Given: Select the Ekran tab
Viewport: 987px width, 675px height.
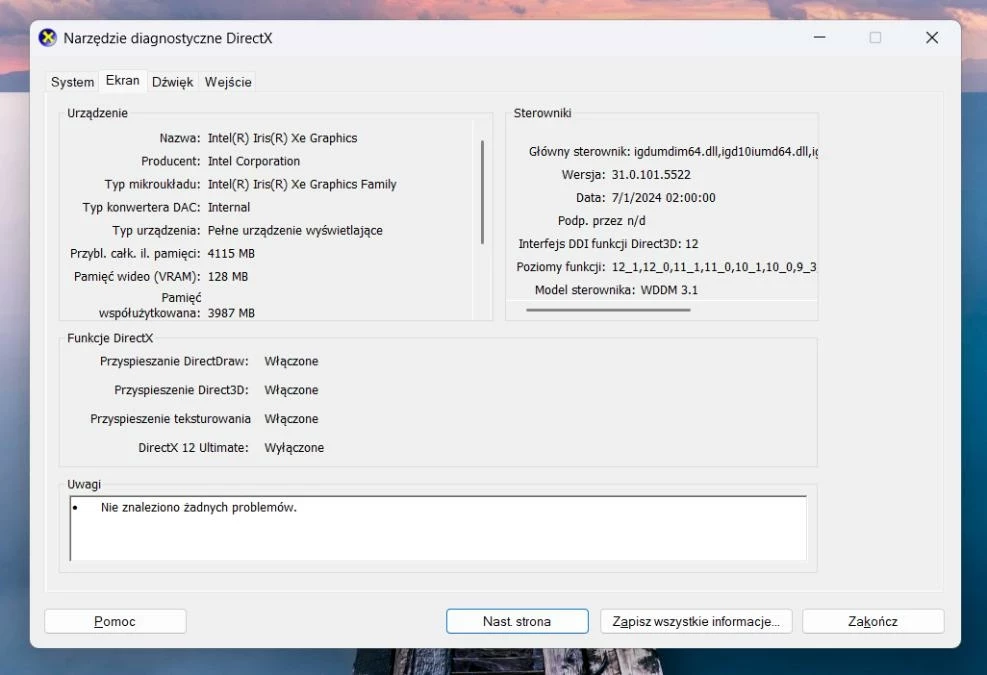Looking at the screenshot, I should [123, 81].
